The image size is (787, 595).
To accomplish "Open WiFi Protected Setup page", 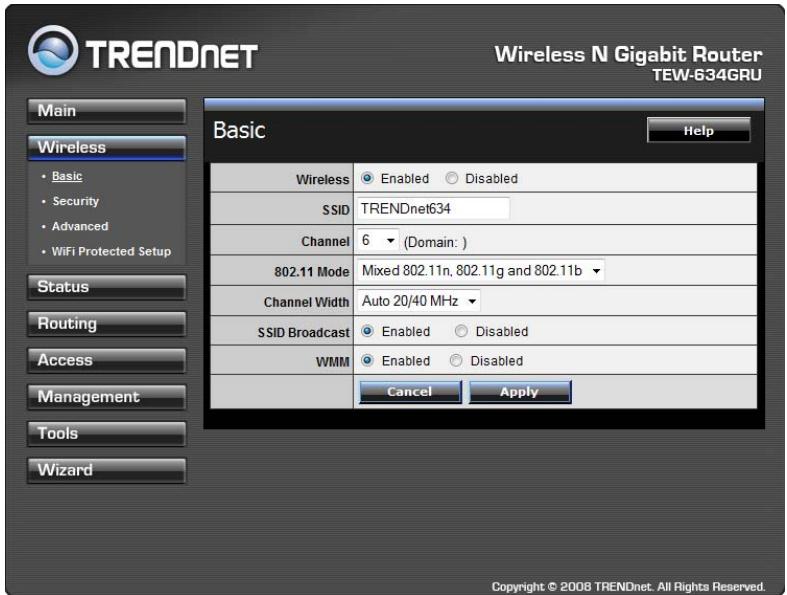I will point(111,252).
